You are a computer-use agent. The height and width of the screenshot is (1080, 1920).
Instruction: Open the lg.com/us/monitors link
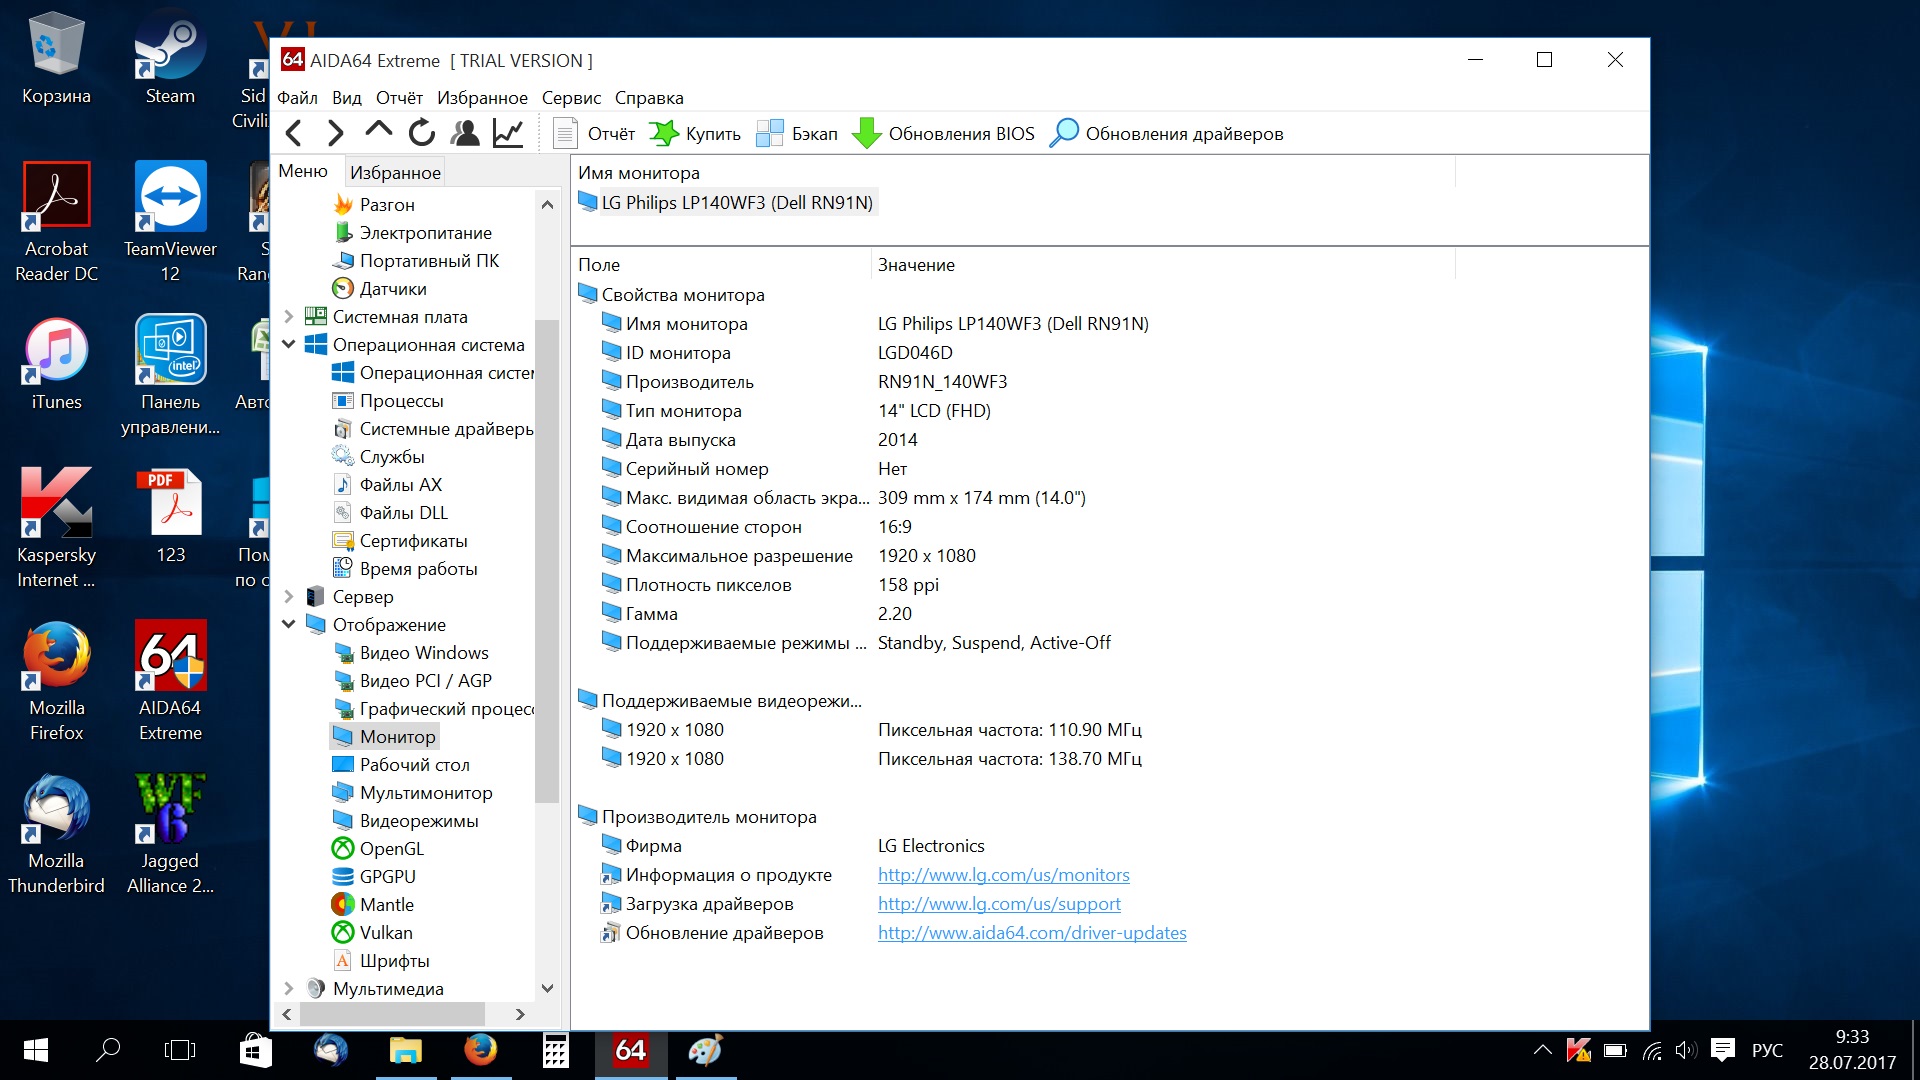pyautogui.click(x=1004, y=875)
